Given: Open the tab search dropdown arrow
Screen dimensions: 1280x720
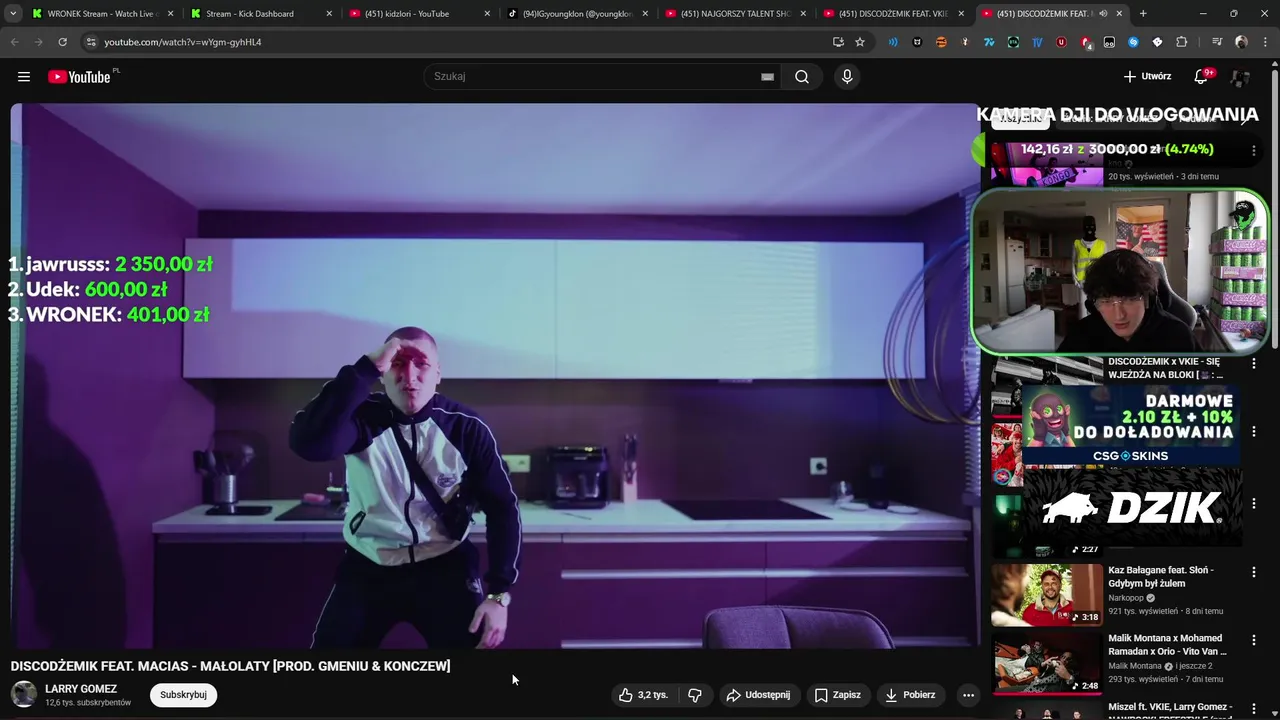Looking at the screenshot, I should (x=13, y=14).
